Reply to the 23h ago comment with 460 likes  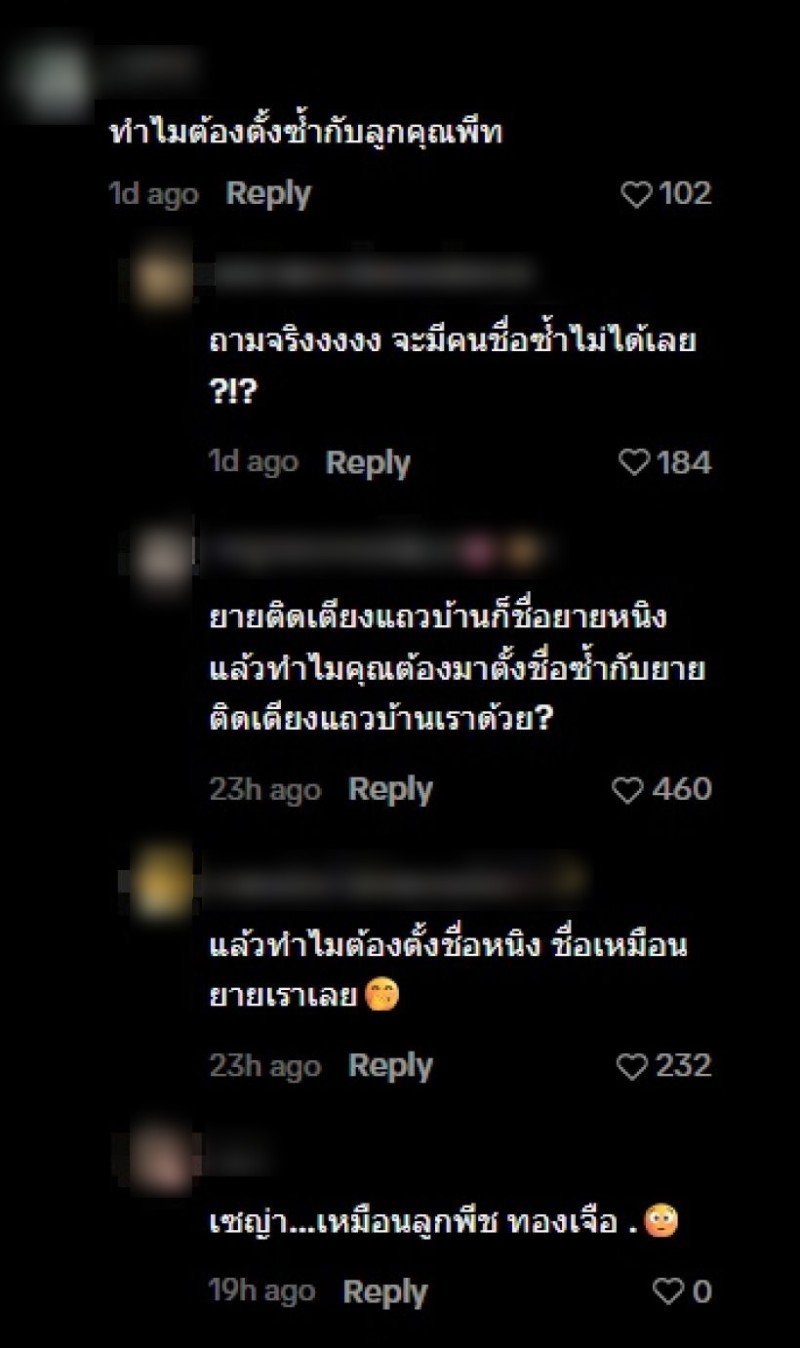[390, 790]
